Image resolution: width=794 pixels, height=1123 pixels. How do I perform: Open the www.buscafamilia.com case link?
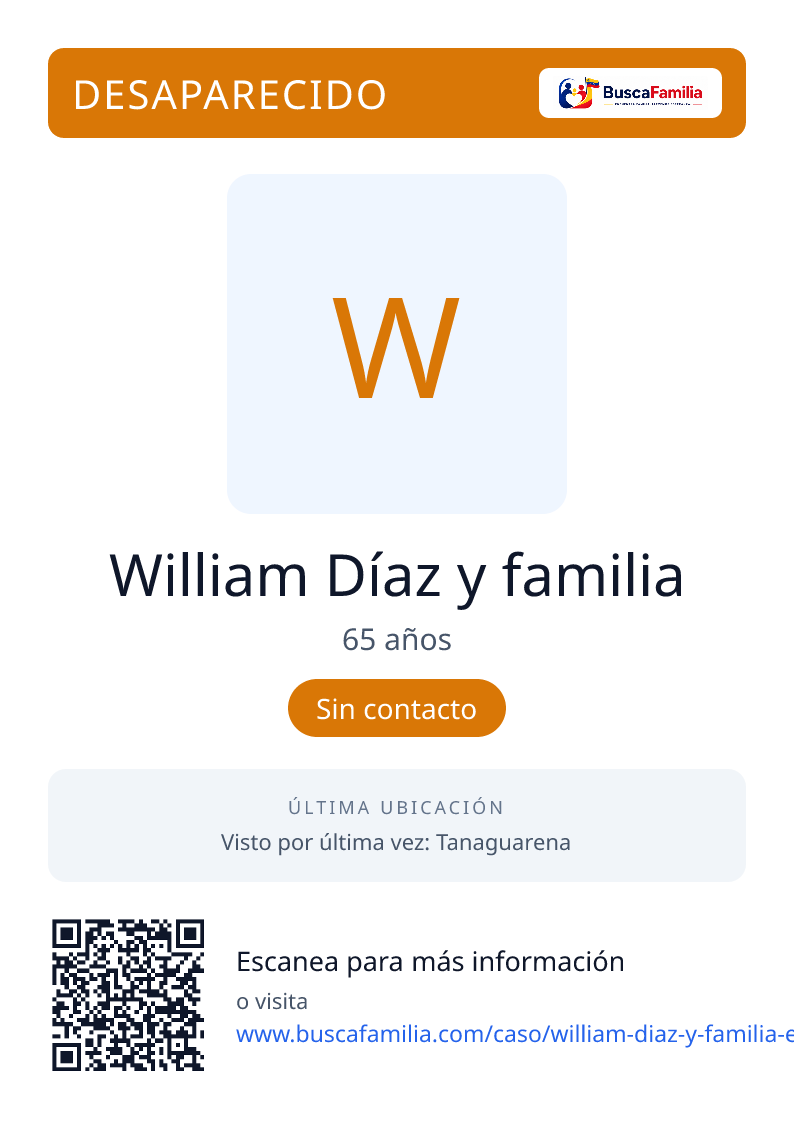[x=515, y=1033]
